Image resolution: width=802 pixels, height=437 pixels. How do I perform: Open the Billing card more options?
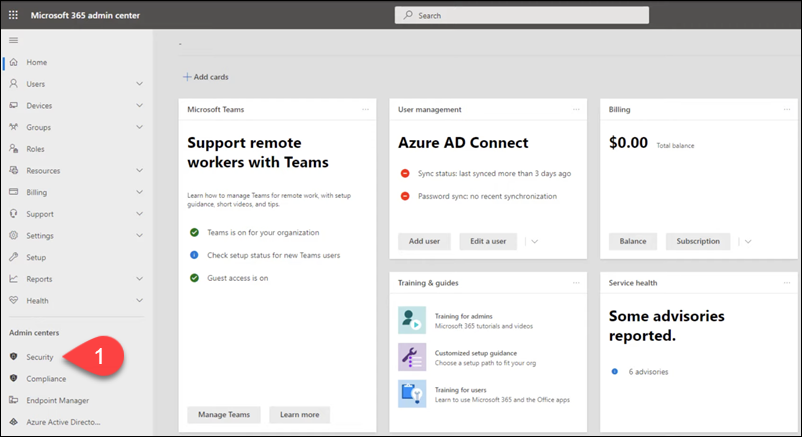787,109
